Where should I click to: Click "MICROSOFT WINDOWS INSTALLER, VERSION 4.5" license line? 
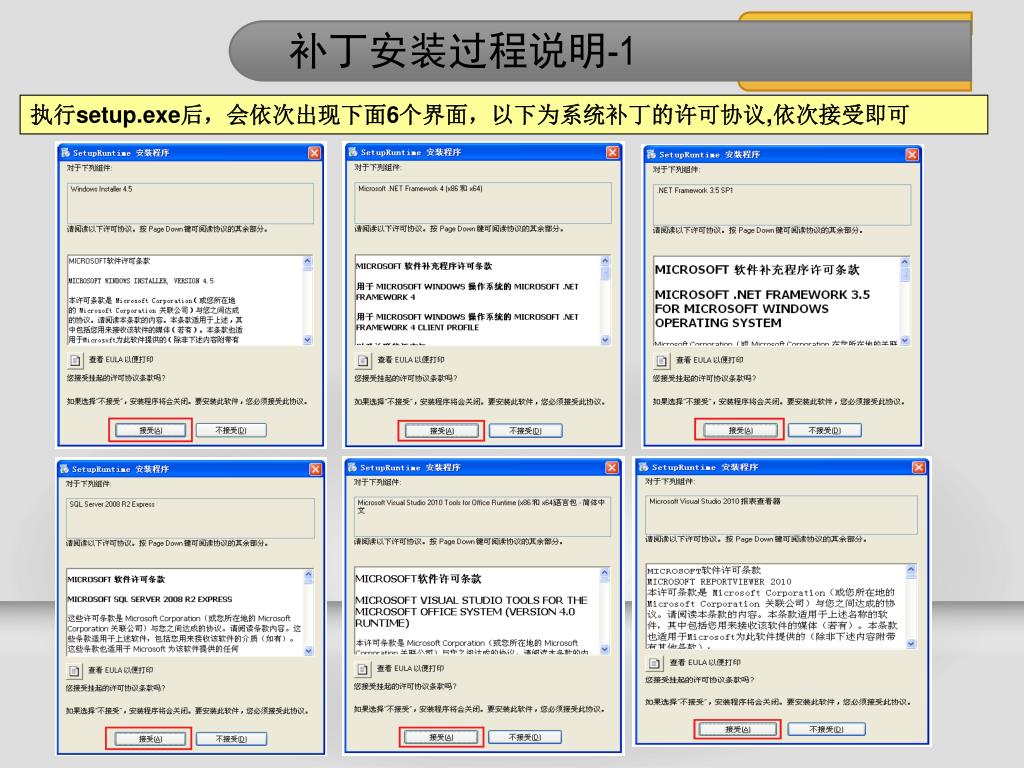pos(141,281)
